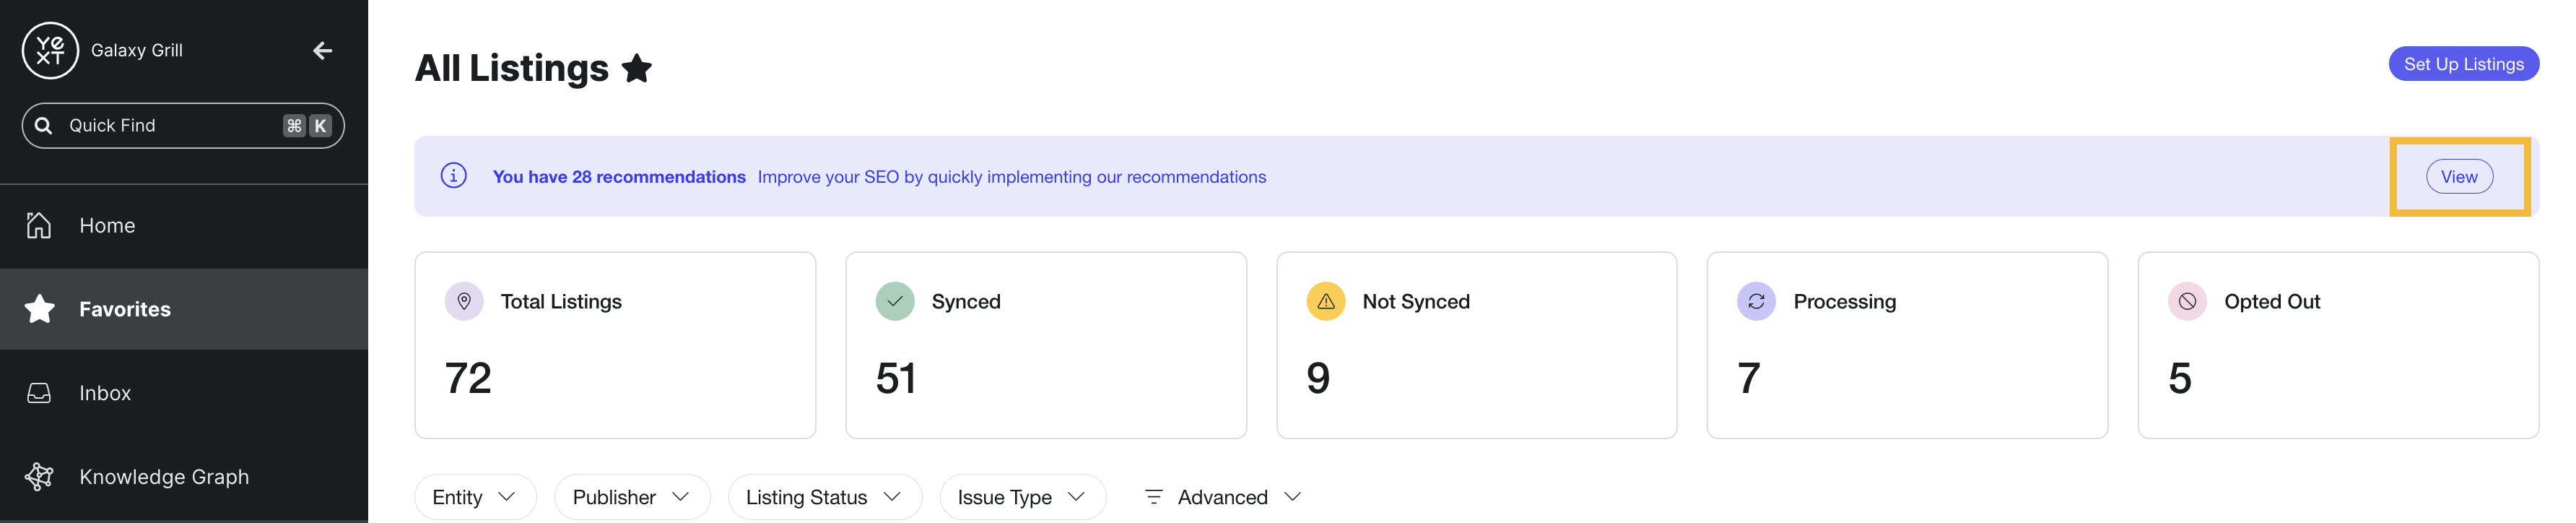Click the Not Synced warning icon
Screen dimensions: 2576x523
point(1326,301)
